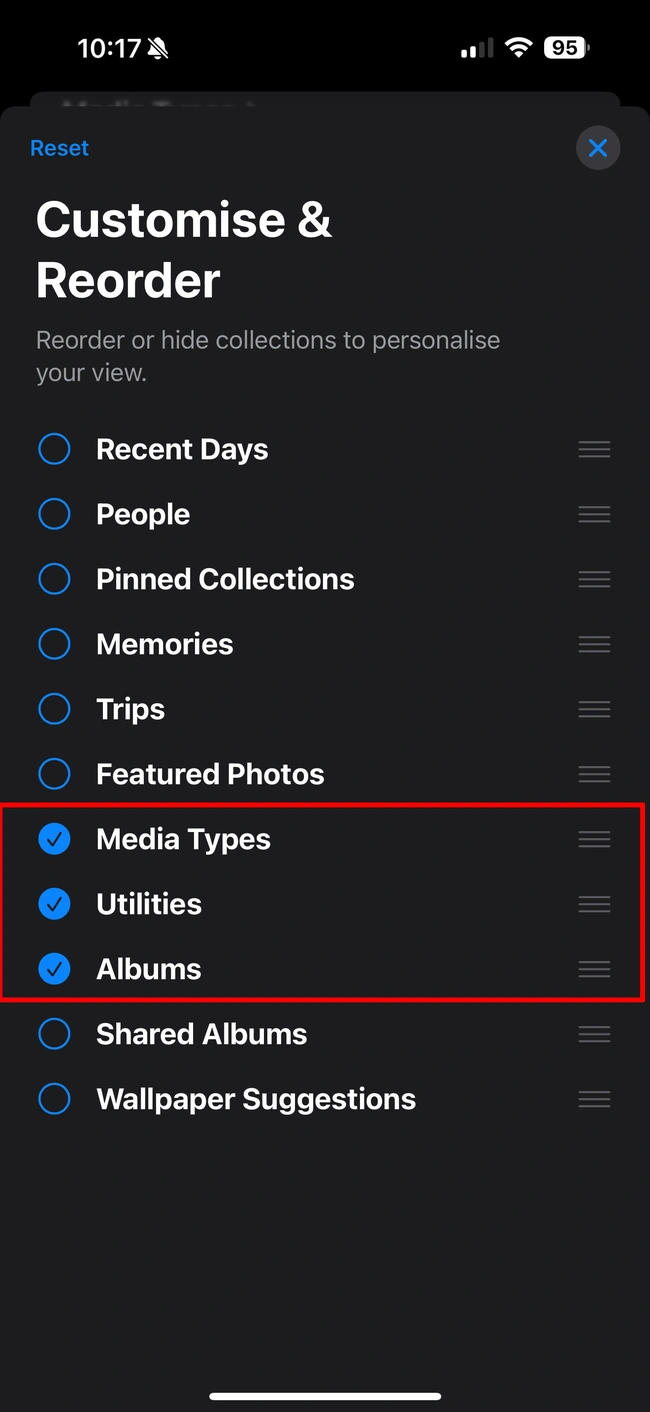Tap the Trips row drag handle
650x1412 pixels.
pos(594,709)
